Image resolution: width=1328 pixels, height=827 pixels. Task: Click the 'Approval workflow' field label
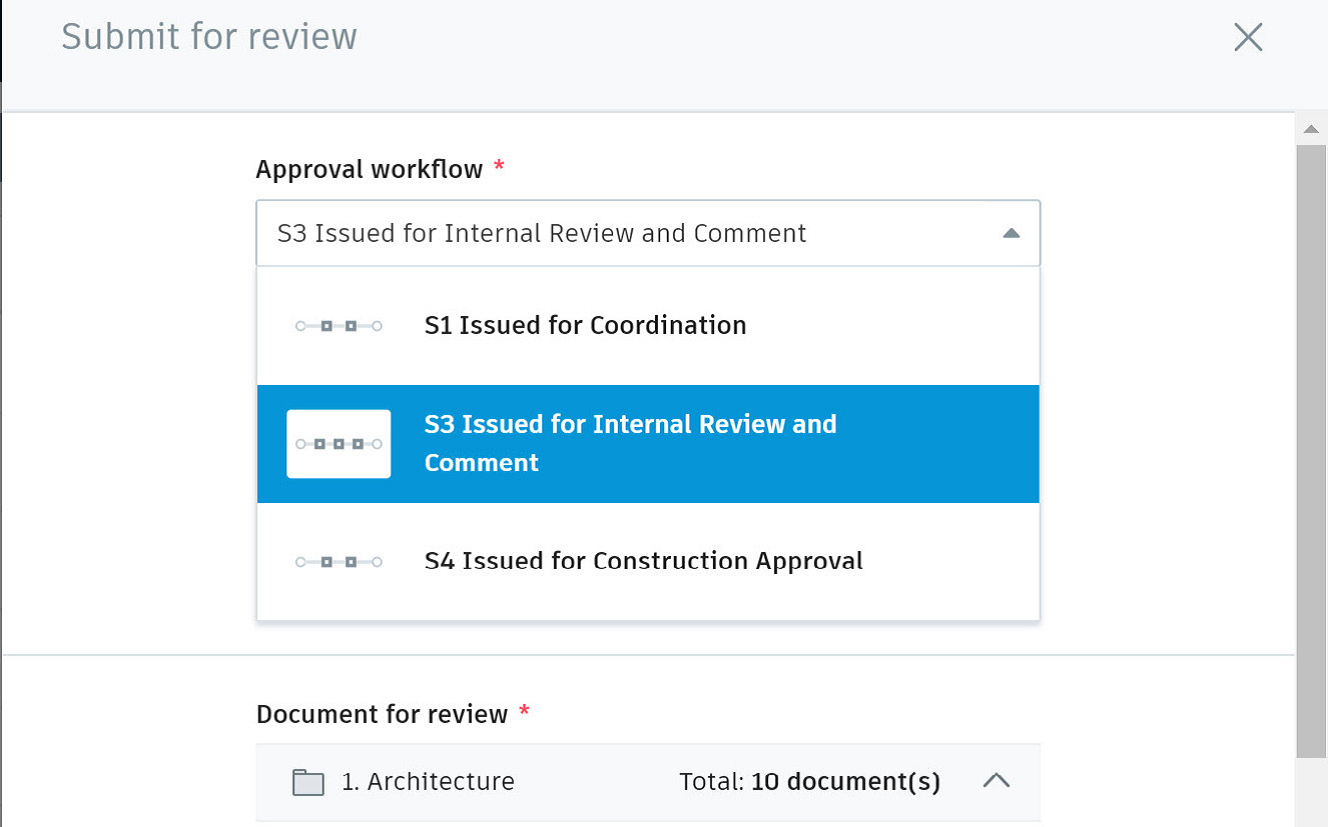point(370,169)
